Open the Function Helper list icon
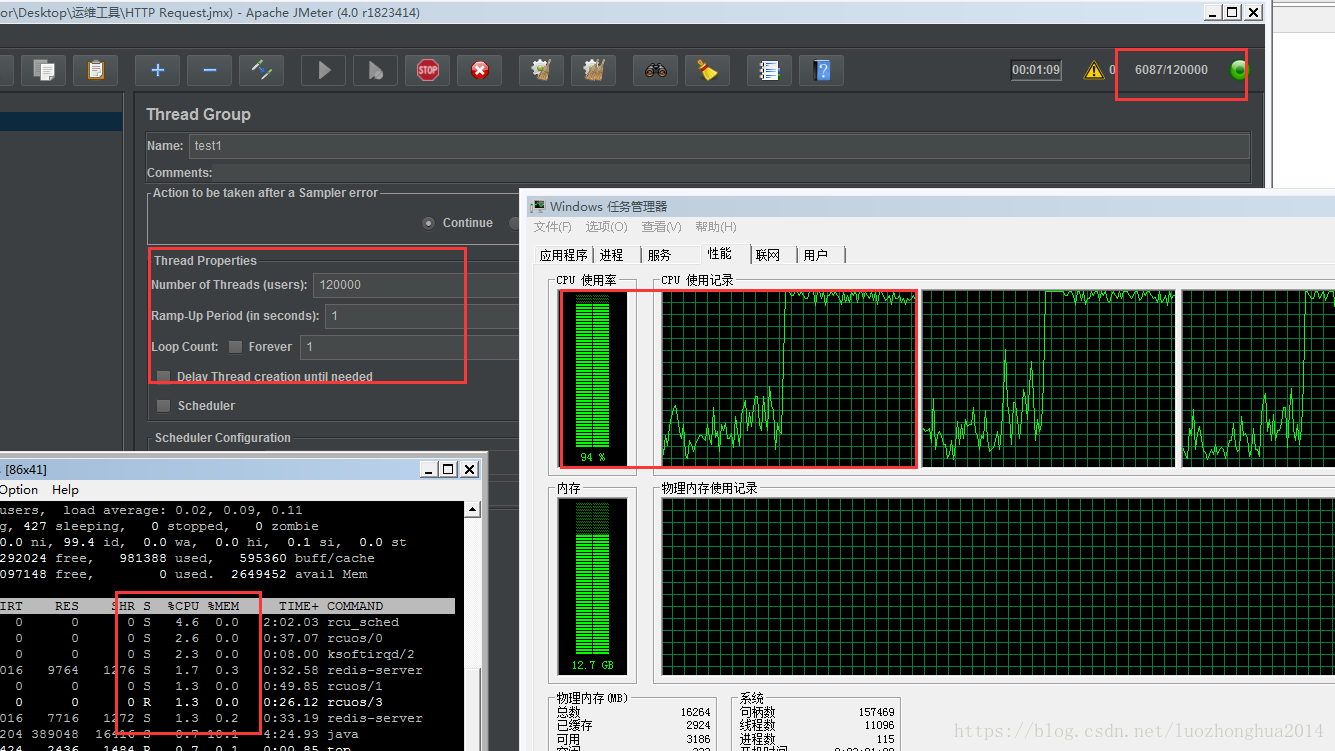Screen dimensions: 1335x751 point(769,70)
